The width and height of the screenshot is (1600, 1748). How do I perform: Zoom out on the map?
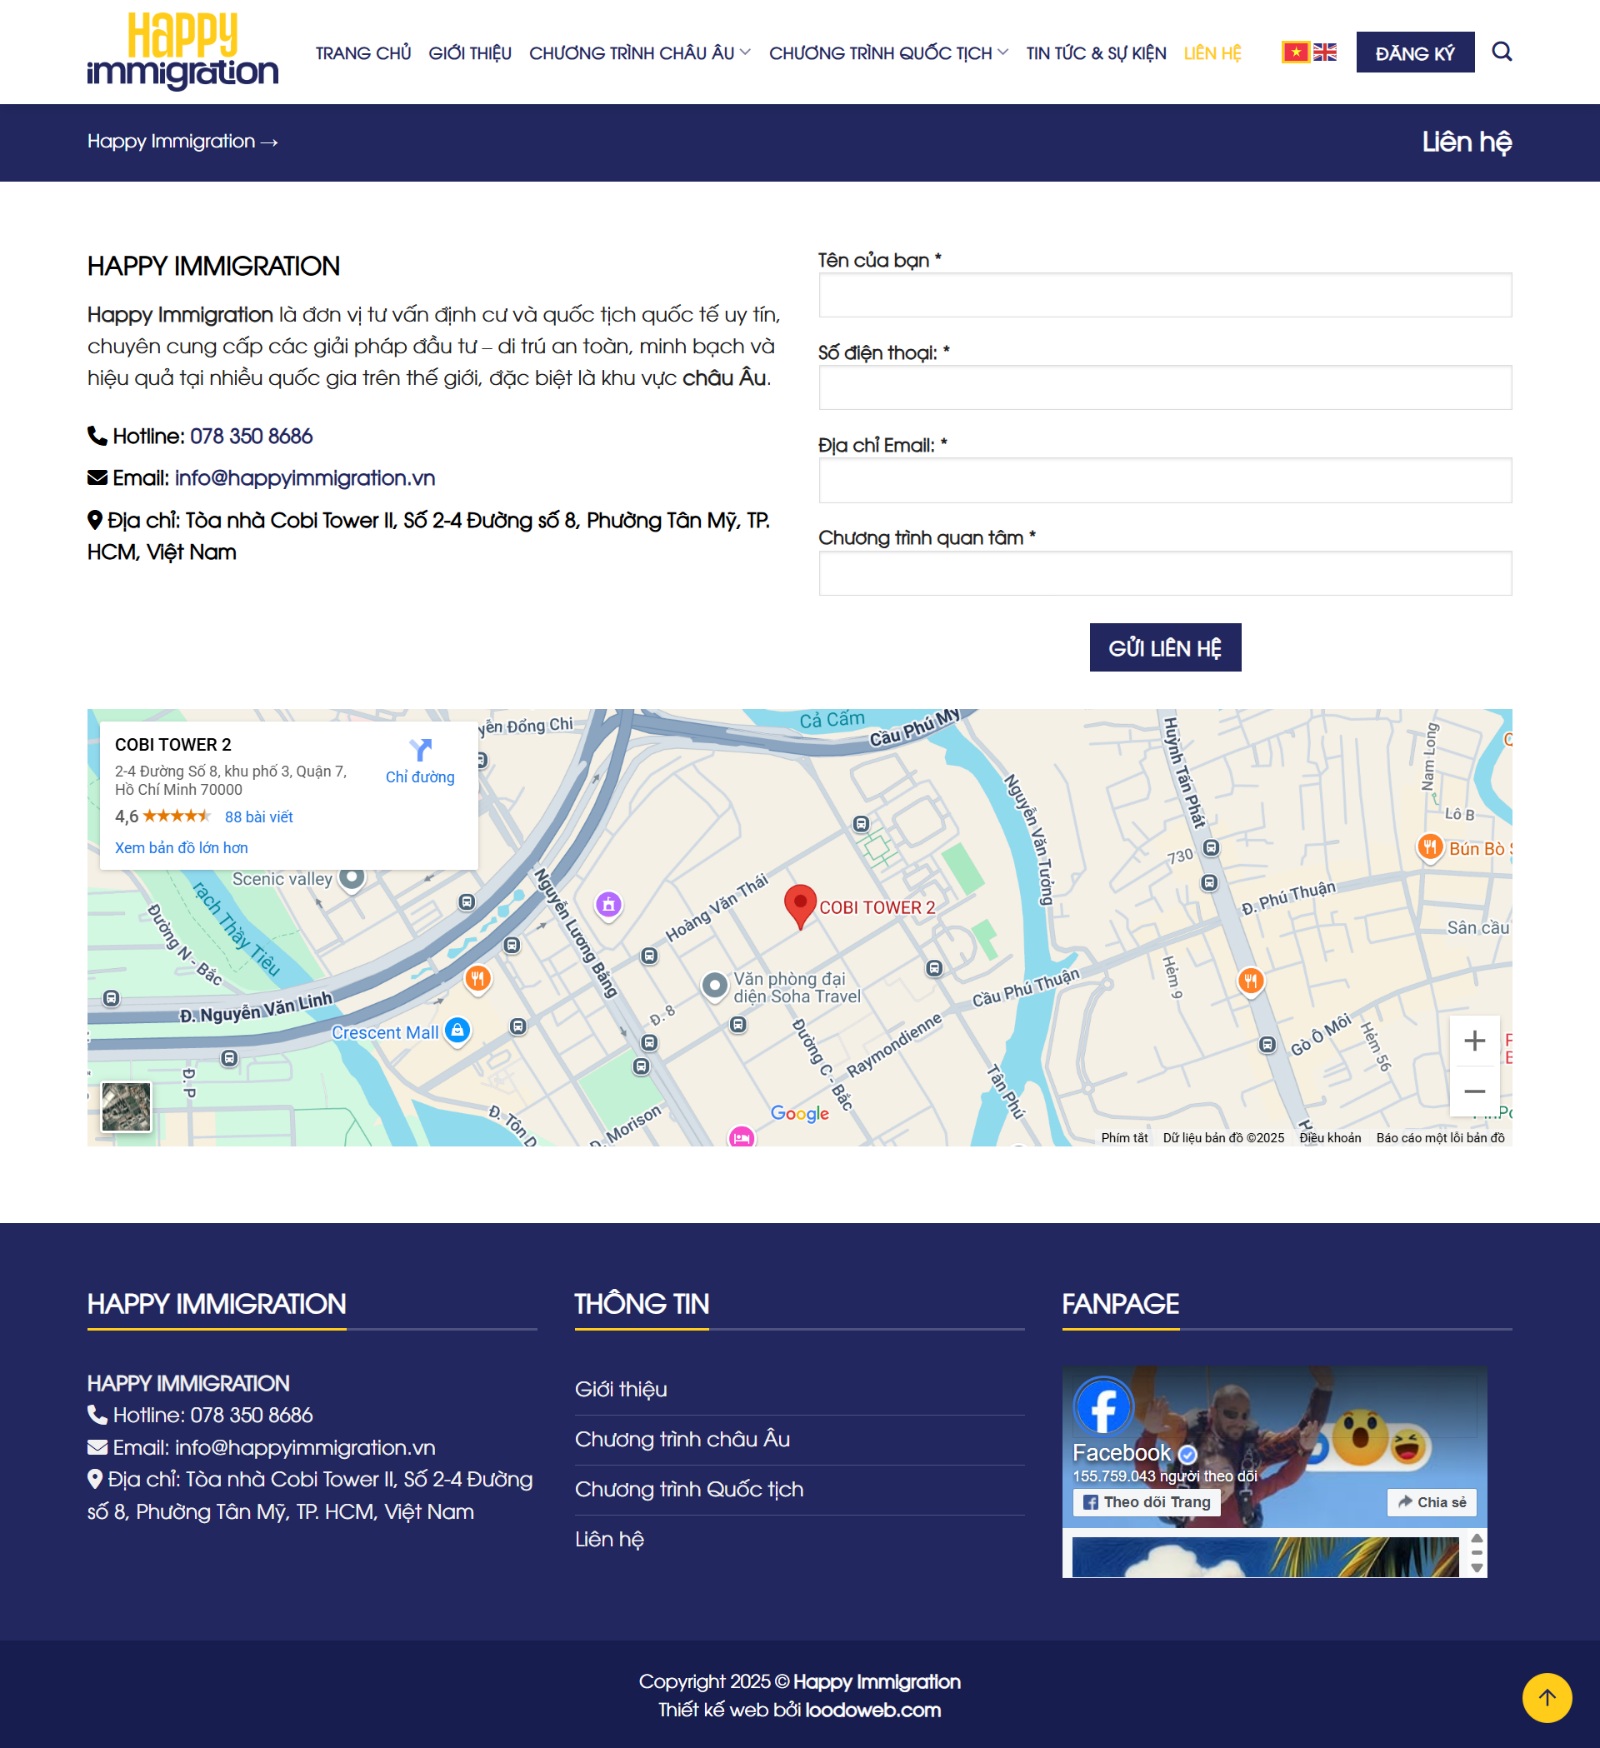coord(1474,1091)
